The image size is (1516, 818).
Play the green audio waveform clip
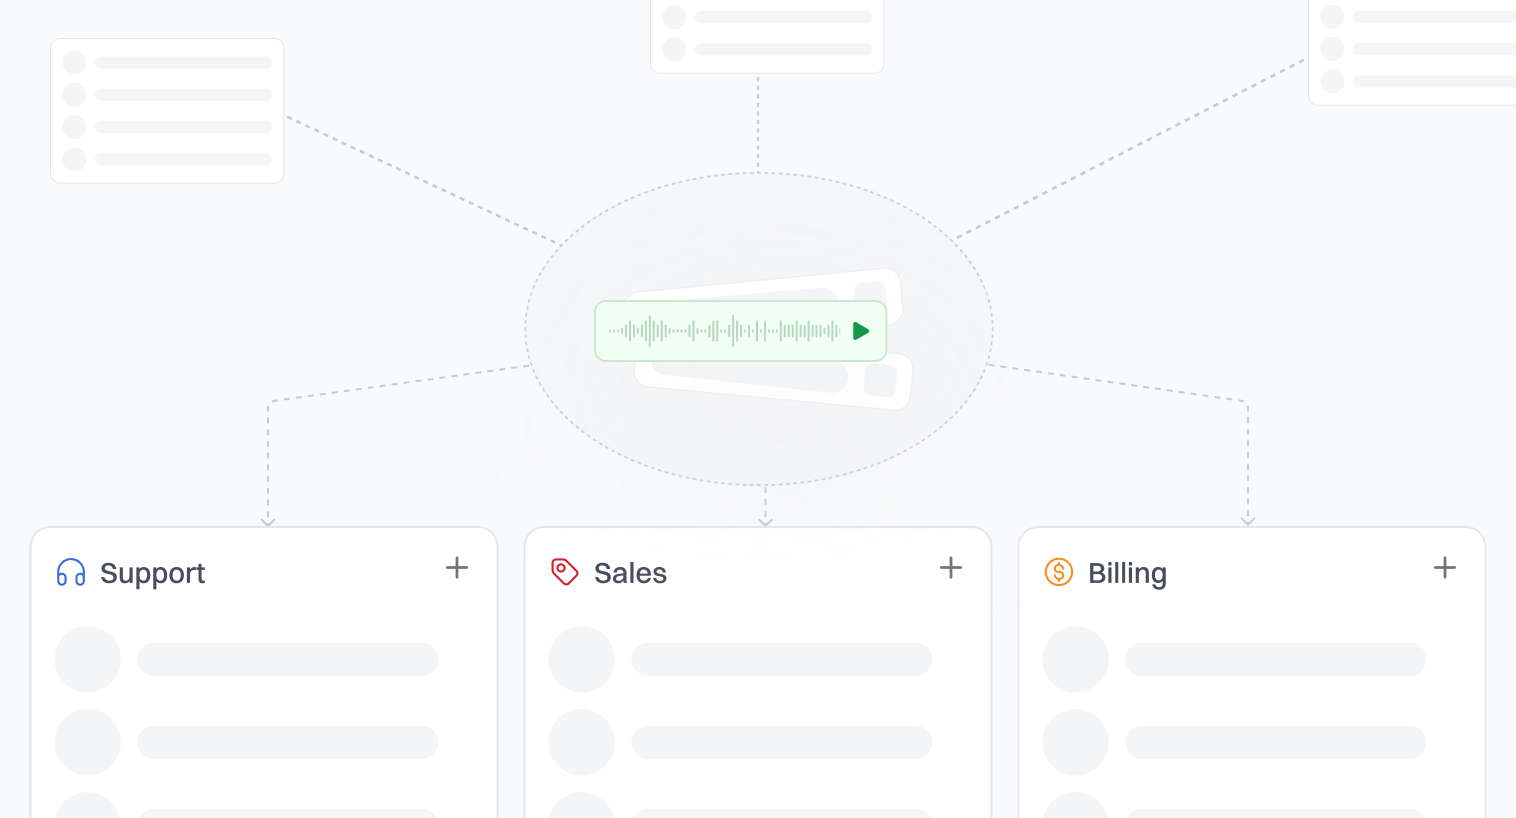(860, 331)
